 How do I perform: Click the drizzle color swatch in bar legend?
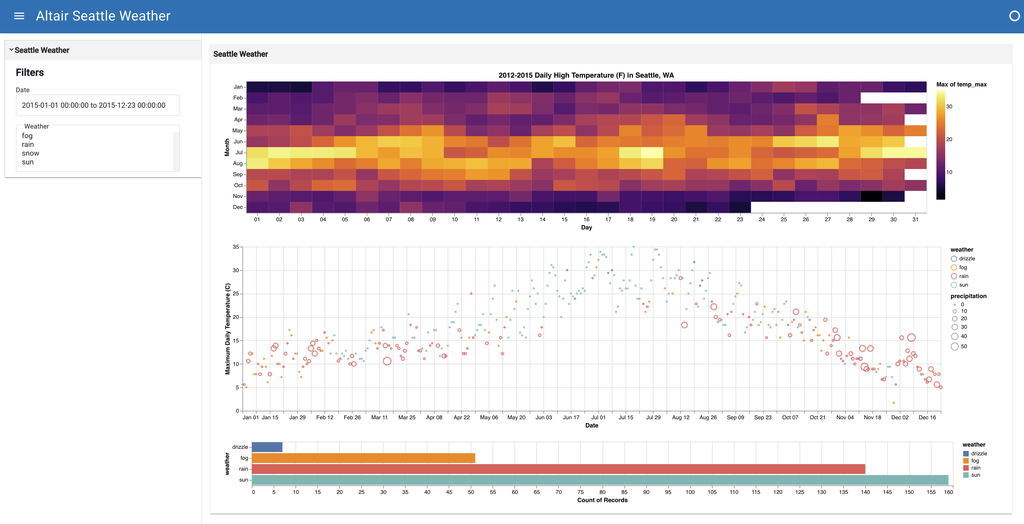[967, 453]
